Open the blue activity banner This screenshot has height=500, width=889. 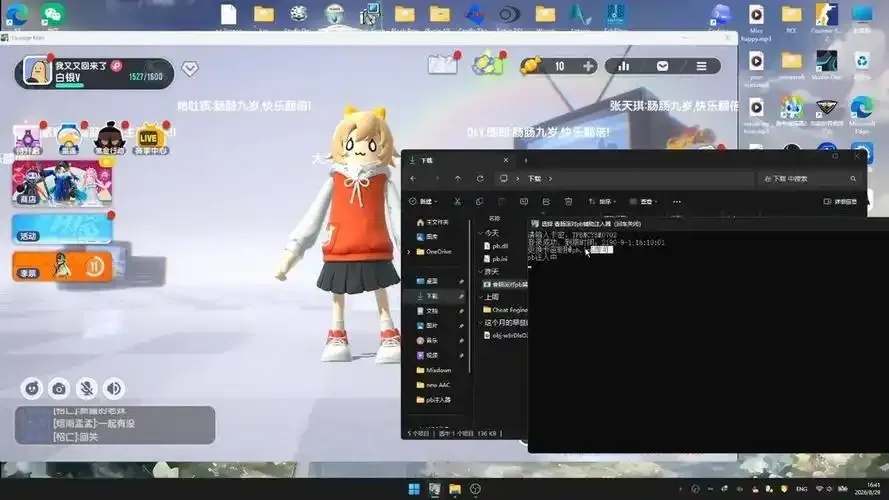(62, 228)
